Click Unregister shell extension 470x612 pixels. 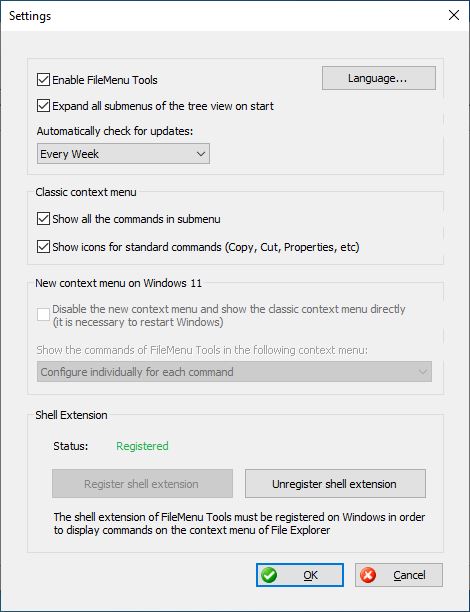tap(335, 484)
